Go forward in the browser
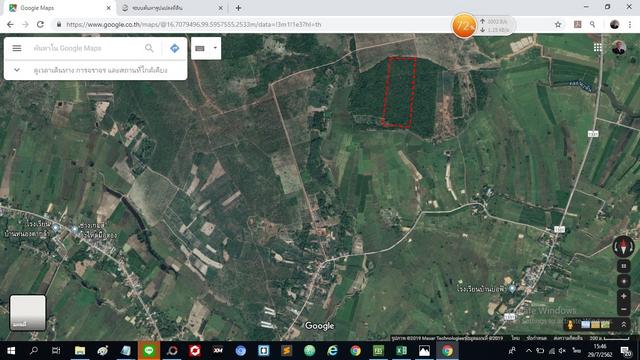The image size is (640, 360). point(25,24)
